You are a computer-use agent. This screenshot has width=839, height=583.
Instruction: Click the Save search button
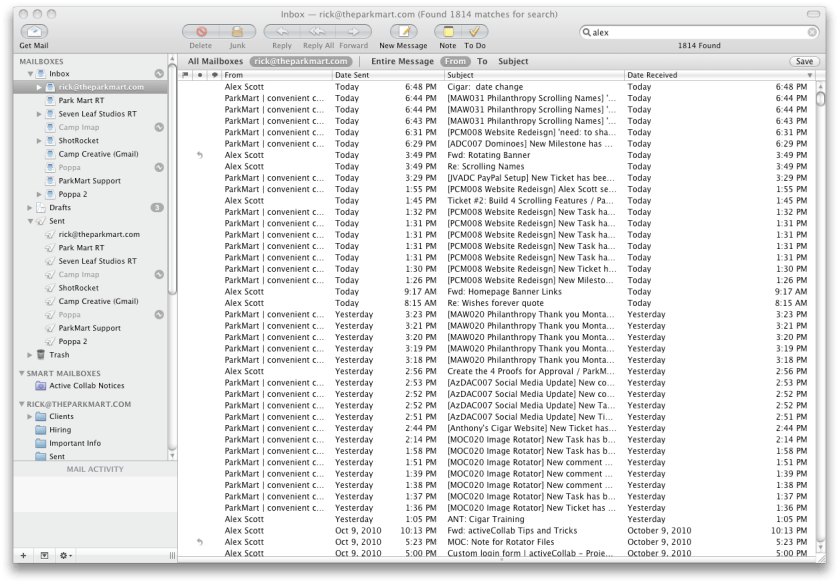point(803,61)
